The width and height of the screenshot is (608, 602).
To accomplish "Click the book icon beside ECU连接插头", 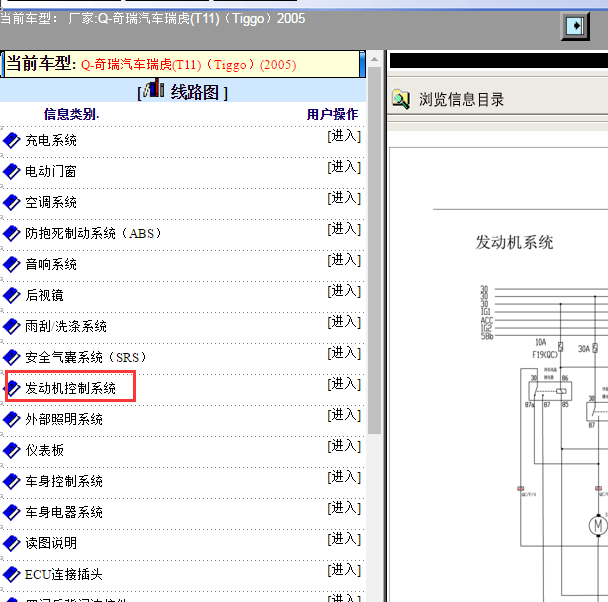I will coord(12,574).
